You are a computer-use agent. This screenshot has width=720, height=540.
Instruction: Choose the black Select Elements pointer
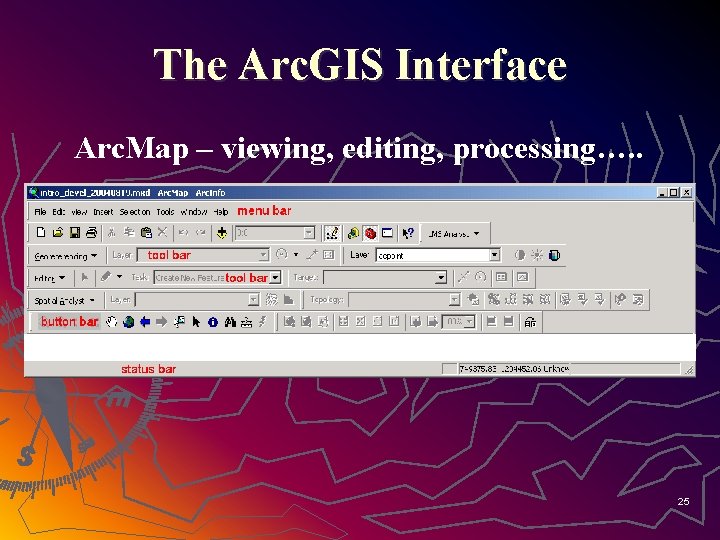196,322
